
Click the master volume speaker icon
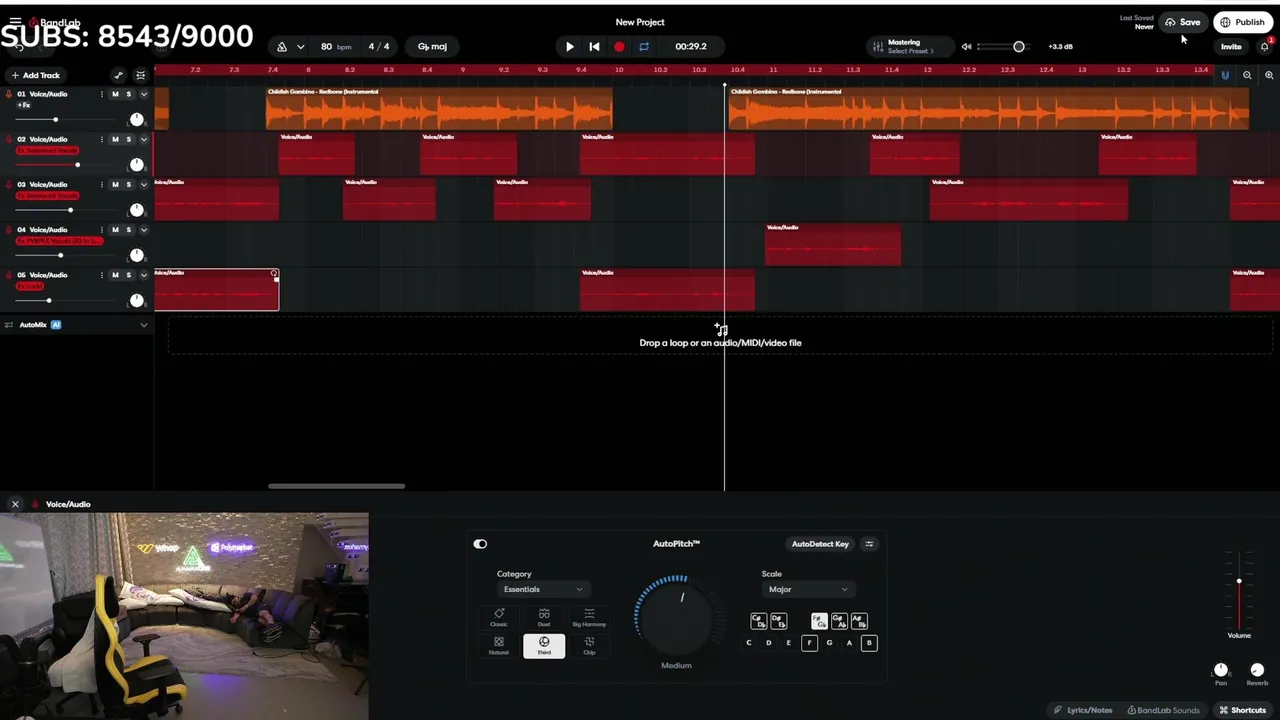click(x=966, y=46)
